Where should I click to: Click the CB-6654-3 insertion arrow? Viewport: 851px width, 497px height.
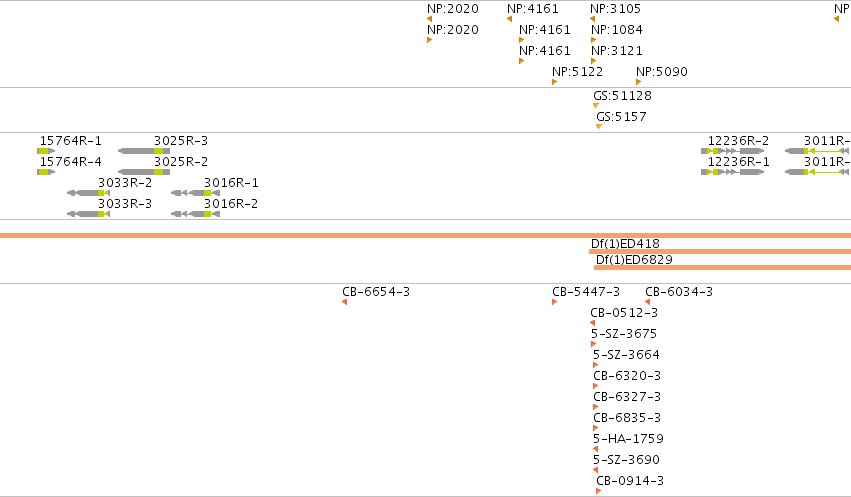pos(344,302)
